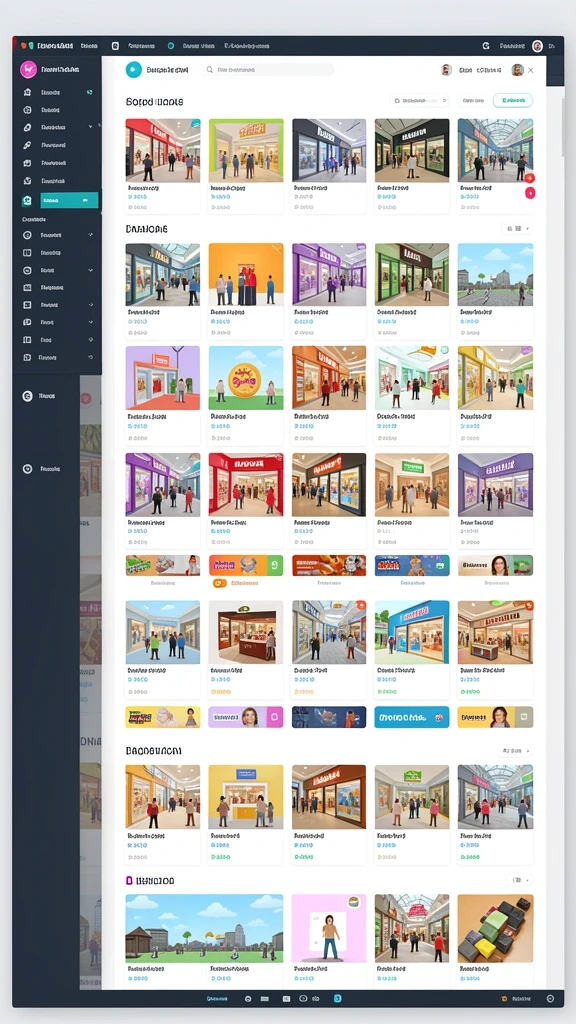Viewport: 576px width, 1024px height.
Task: Click the red circle badge on card
Action: [530, 178]
